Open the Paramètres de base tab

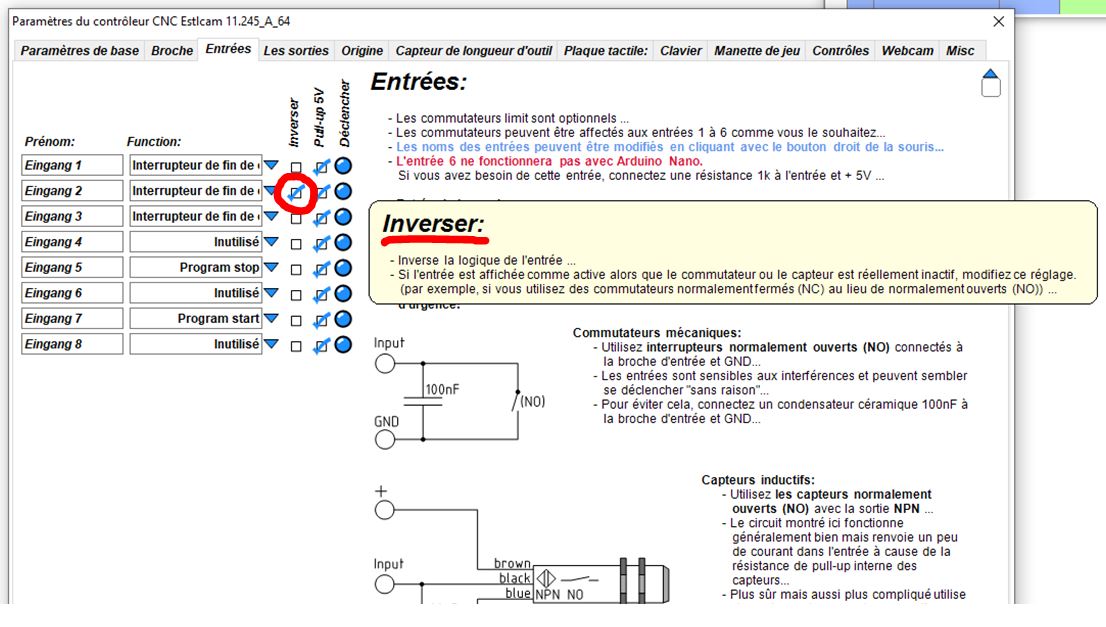[80, 51]
